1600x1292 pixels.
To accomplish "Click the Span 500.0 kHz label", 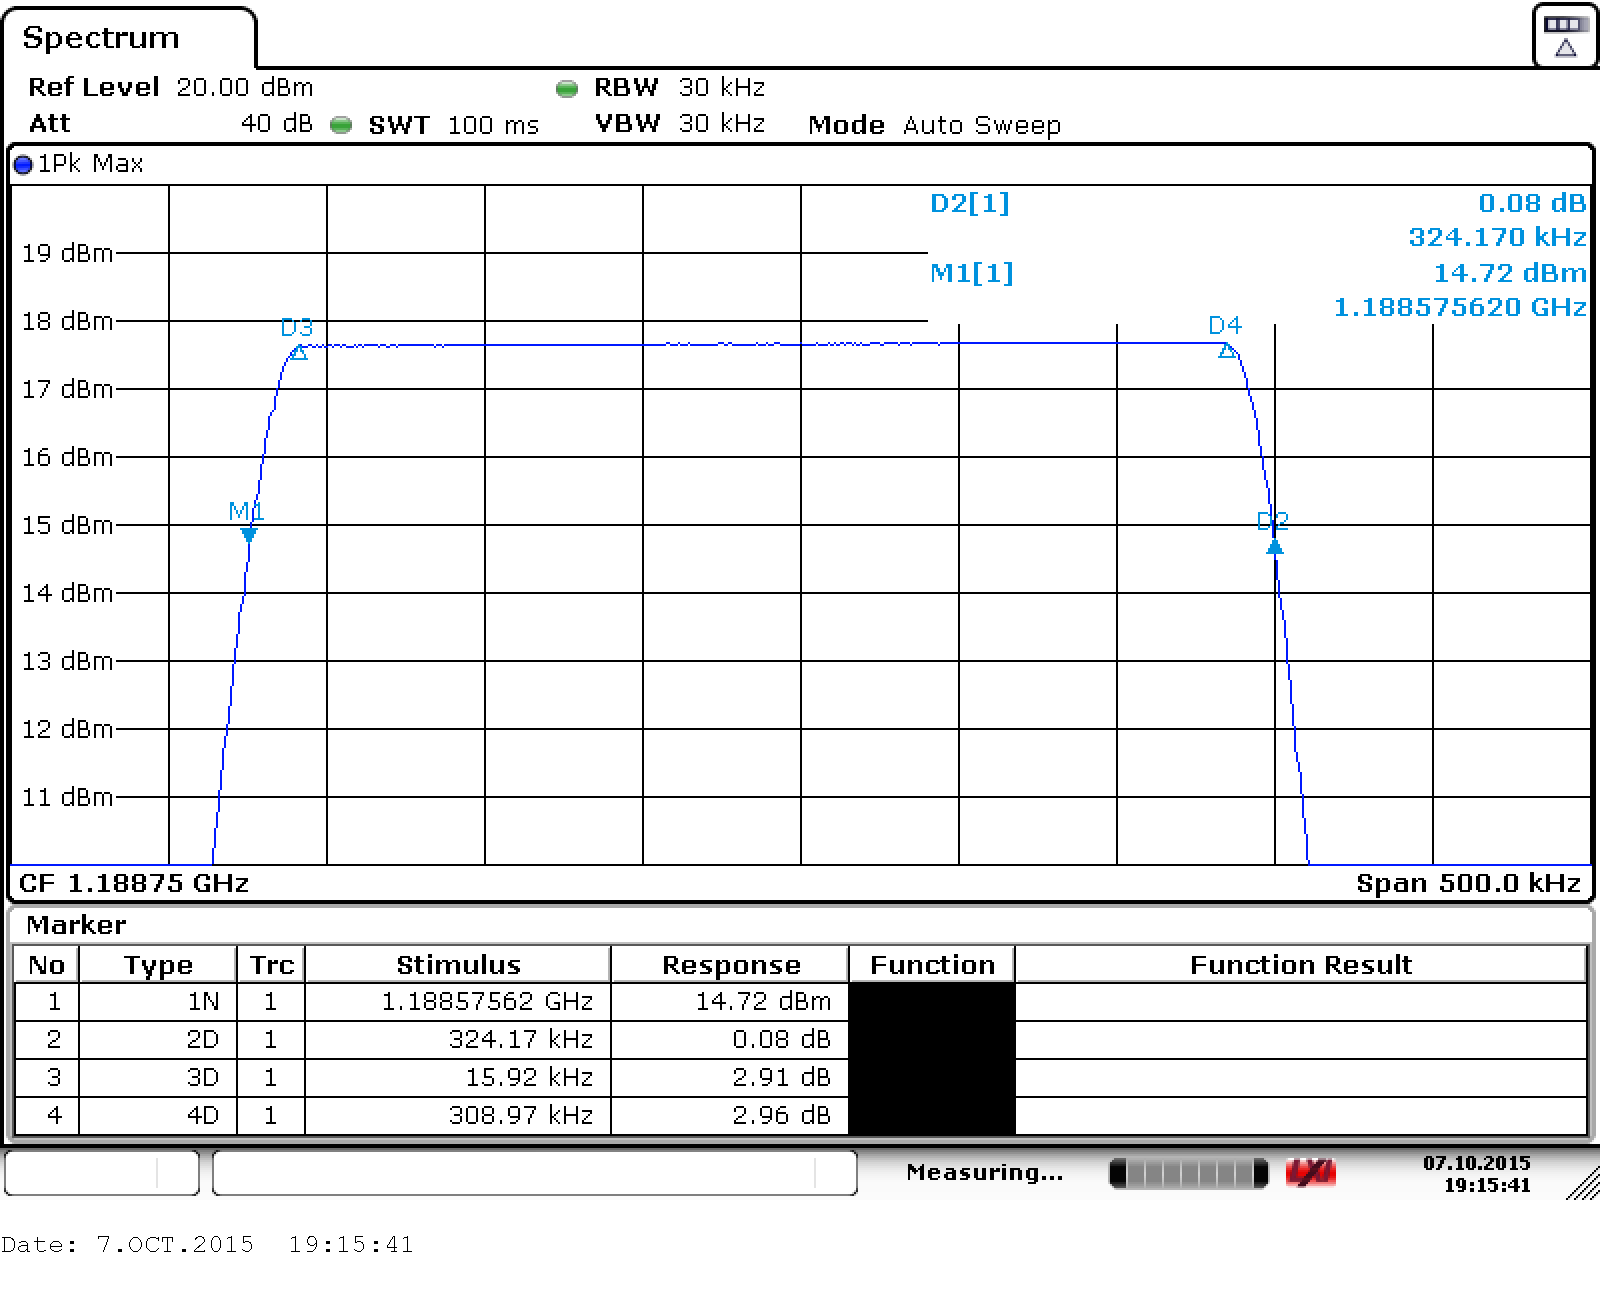I will coord(1468,883).
